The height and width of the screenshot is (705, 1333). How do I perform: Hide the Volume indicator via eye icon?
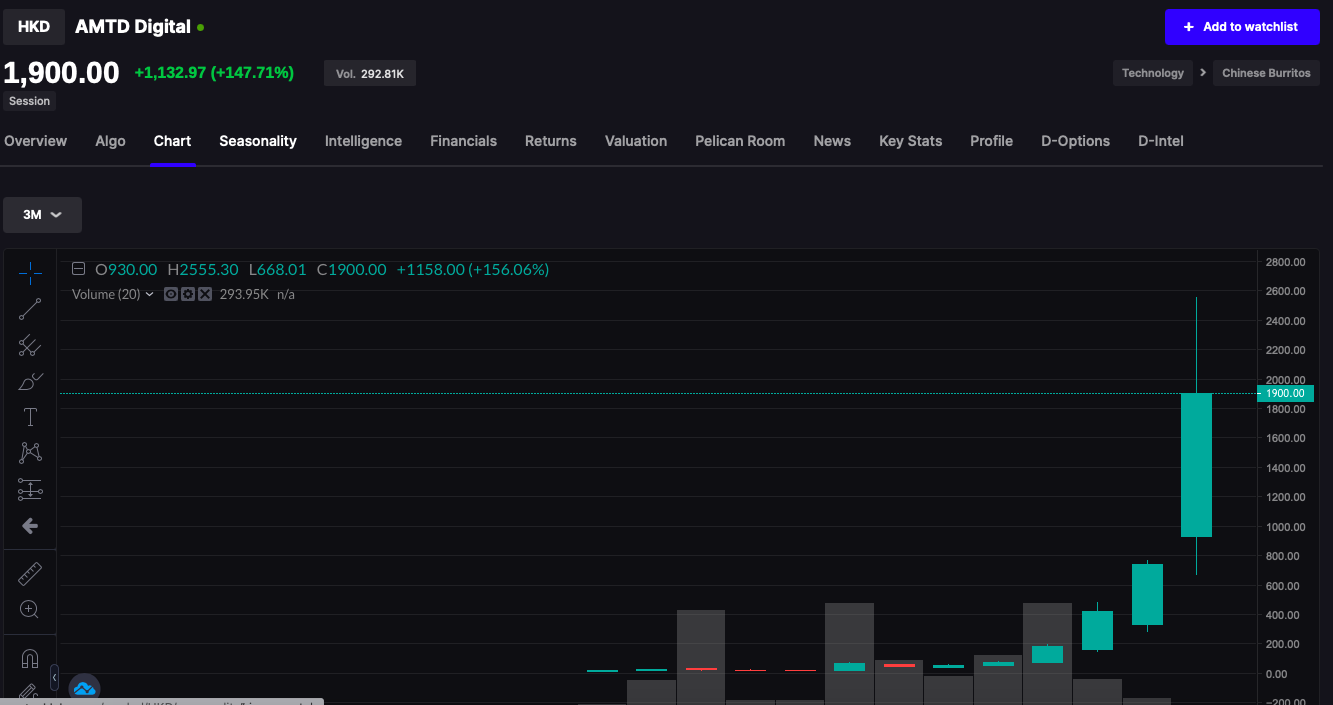(171, 294)
